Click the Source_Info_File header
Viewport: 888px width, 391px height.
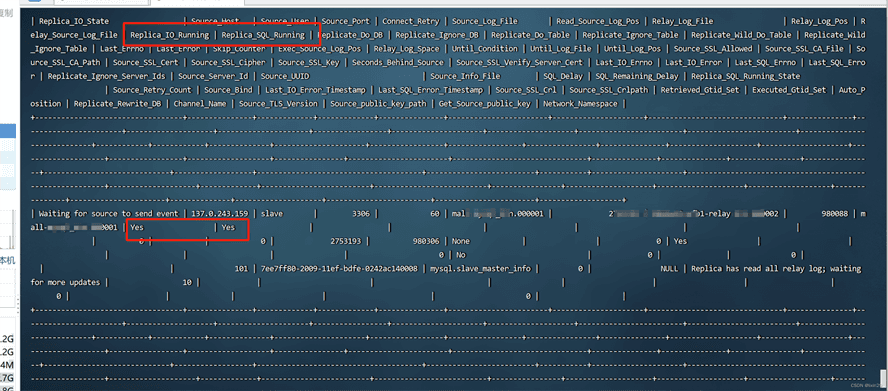tap(466, 76)
